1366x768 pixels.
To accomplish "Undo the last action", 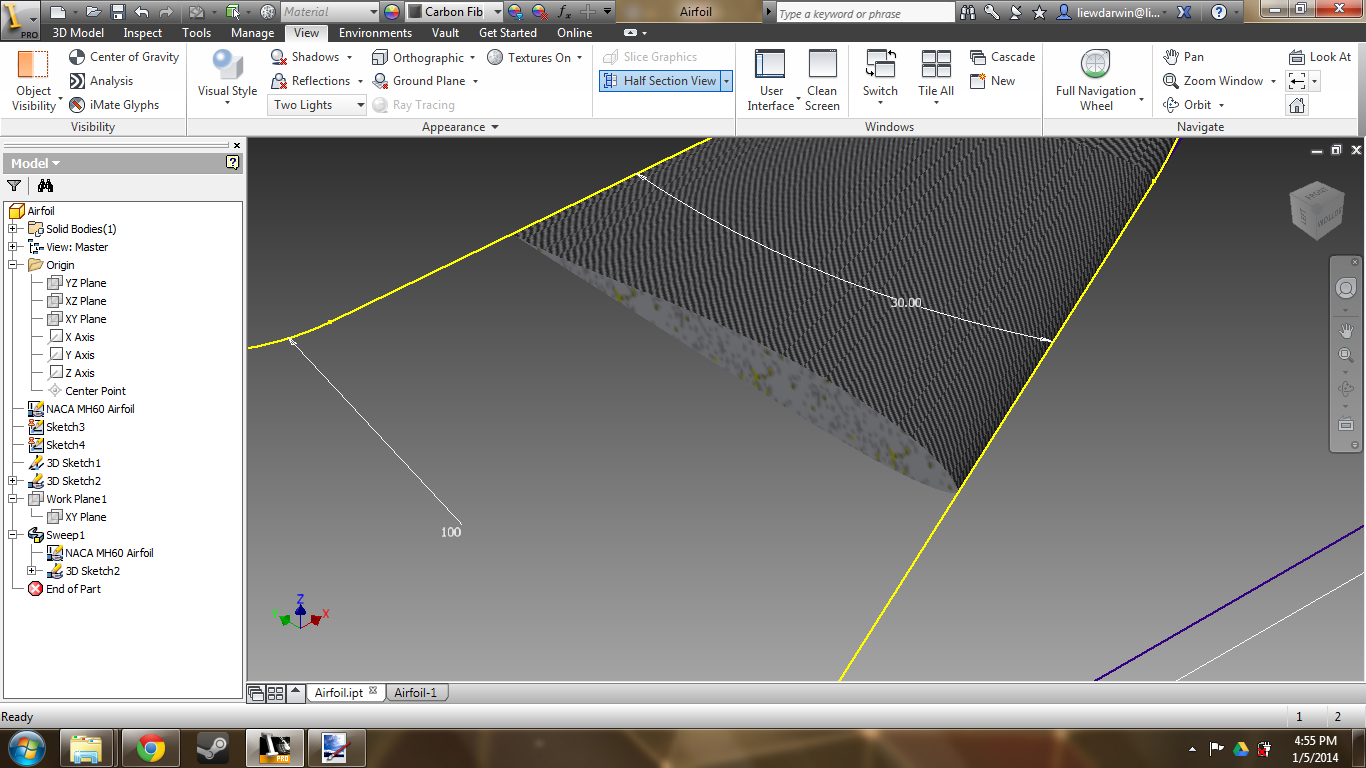I will coord(141,12).
